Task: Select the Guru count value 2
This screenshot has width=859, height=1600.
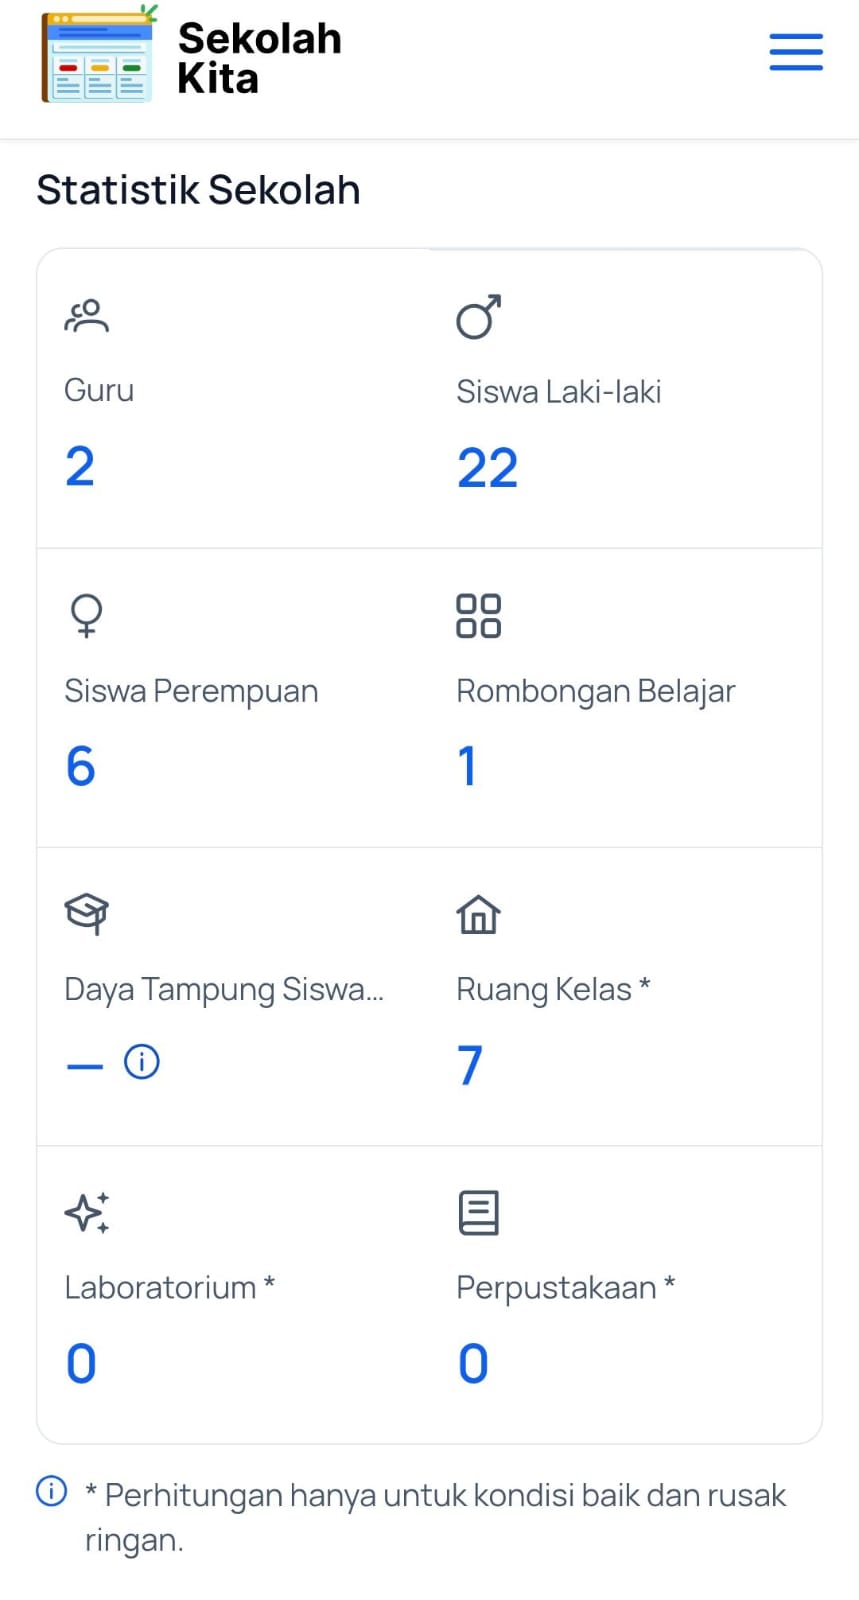Action: [80, 467]
